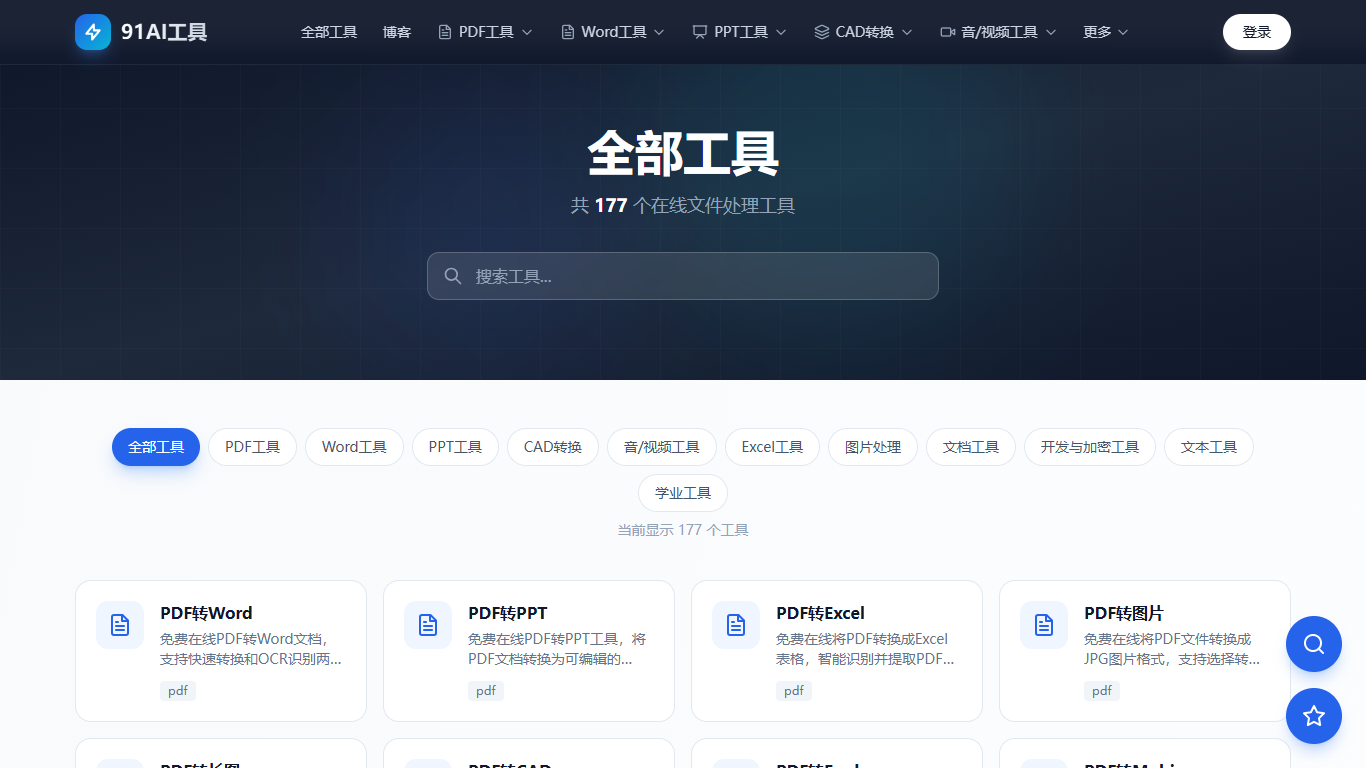1366x768 pixels.
Task: Click the CAD转换 layers icon in navbar
Action: coord(822,32)
